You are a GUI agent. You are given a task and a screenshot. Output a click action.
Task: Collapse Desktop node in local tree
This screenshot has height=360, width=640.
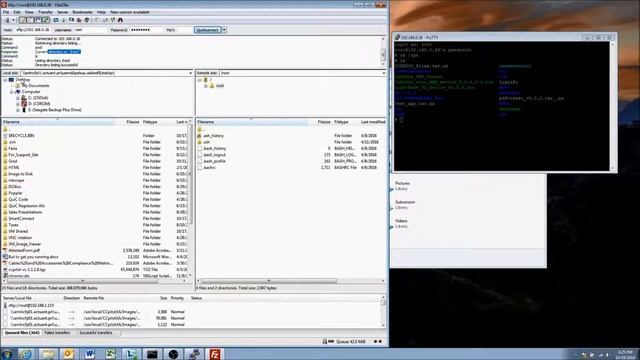pyautogui.click(x=5, y=80)
